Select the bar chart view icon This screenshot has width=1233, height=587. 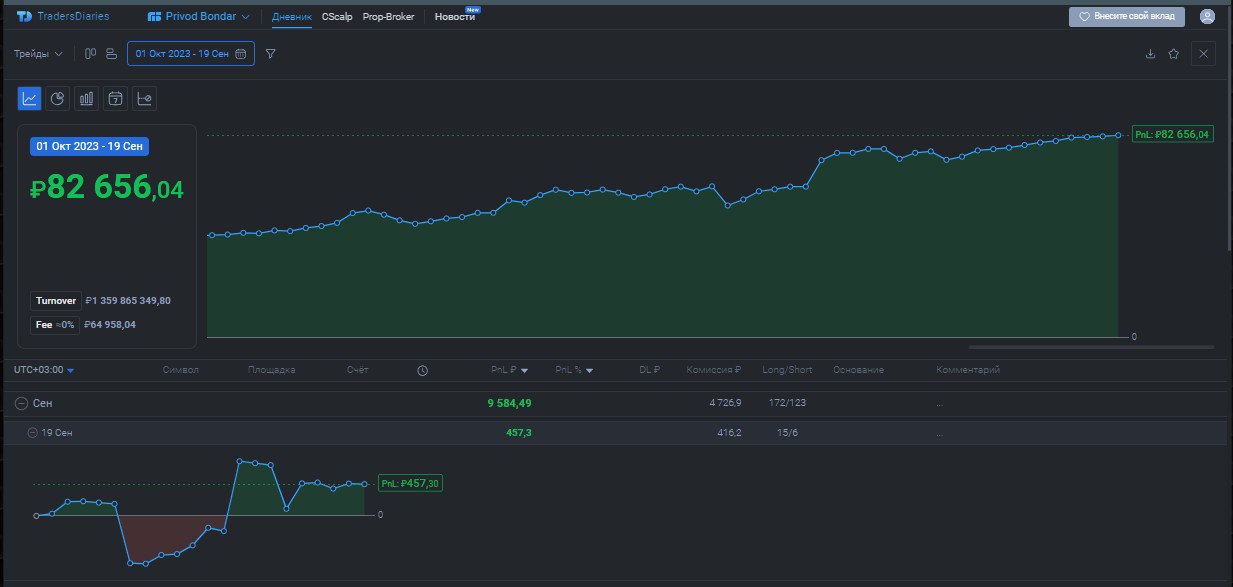point(87,98)
